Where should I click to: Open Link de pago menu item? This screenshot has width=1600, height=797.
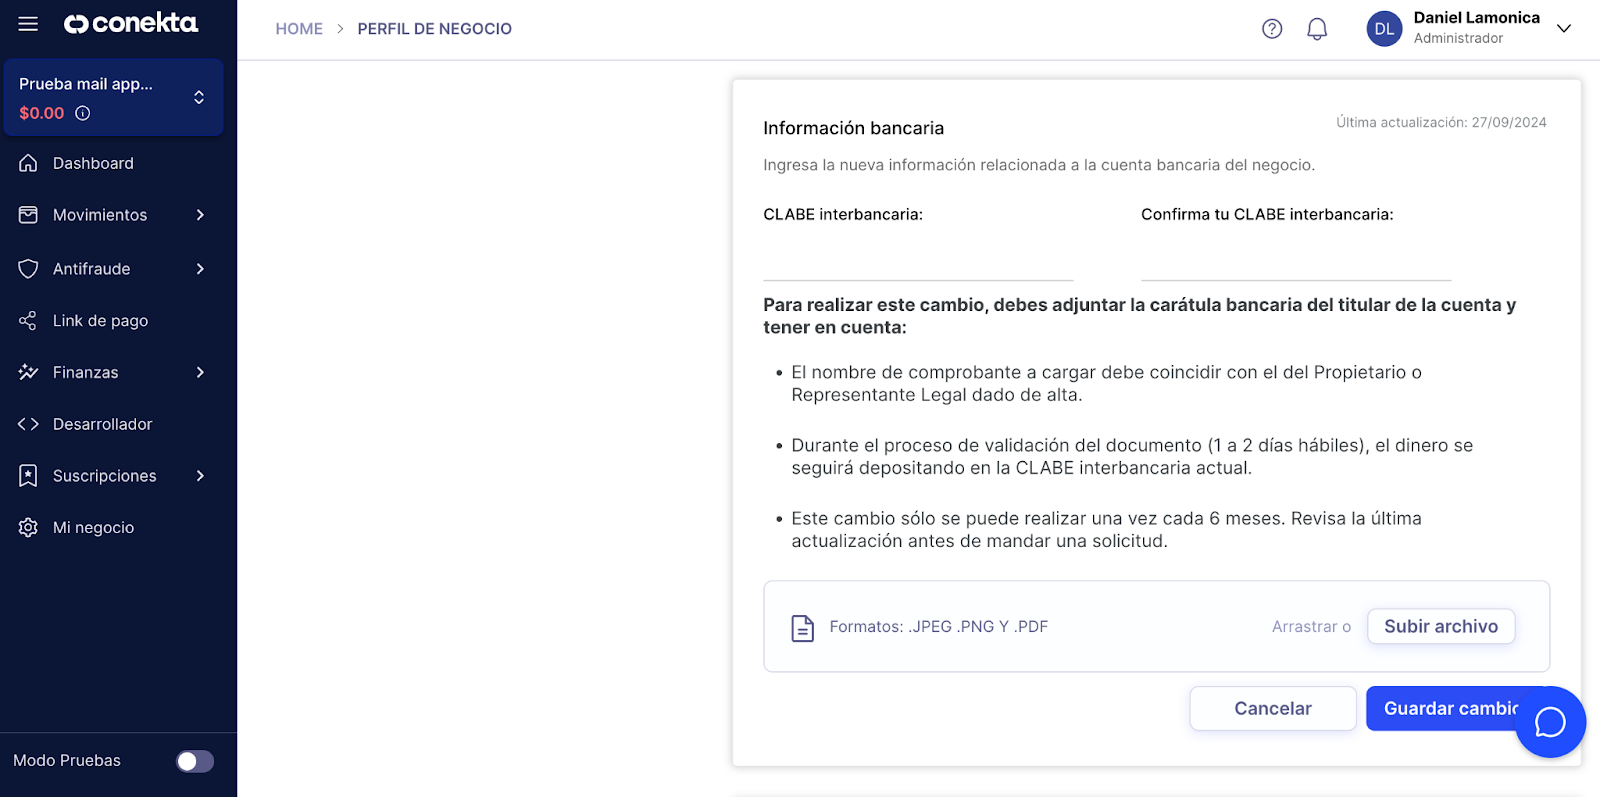(x=100, y=321)
